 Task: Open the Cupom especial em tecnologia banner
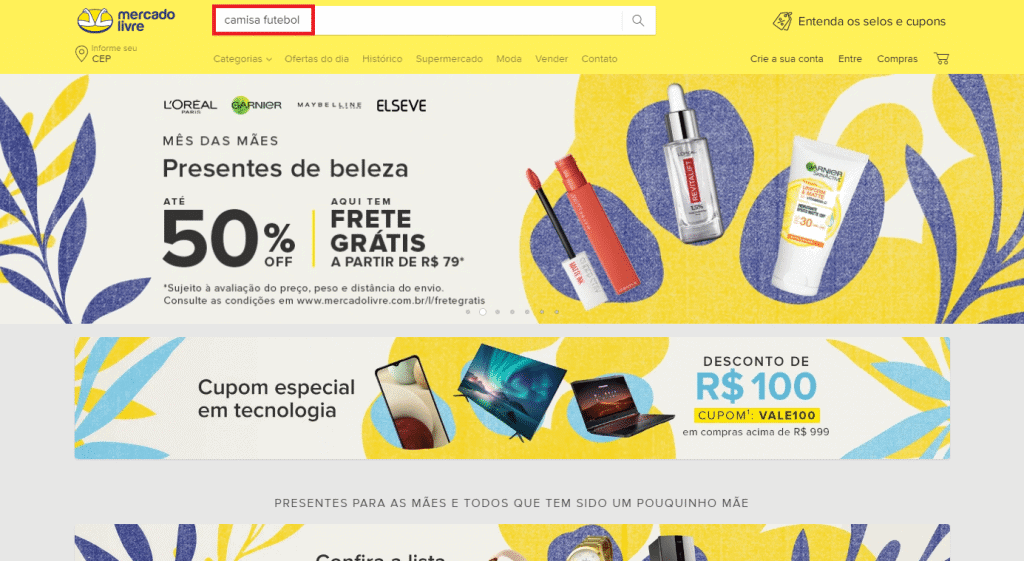512,398
